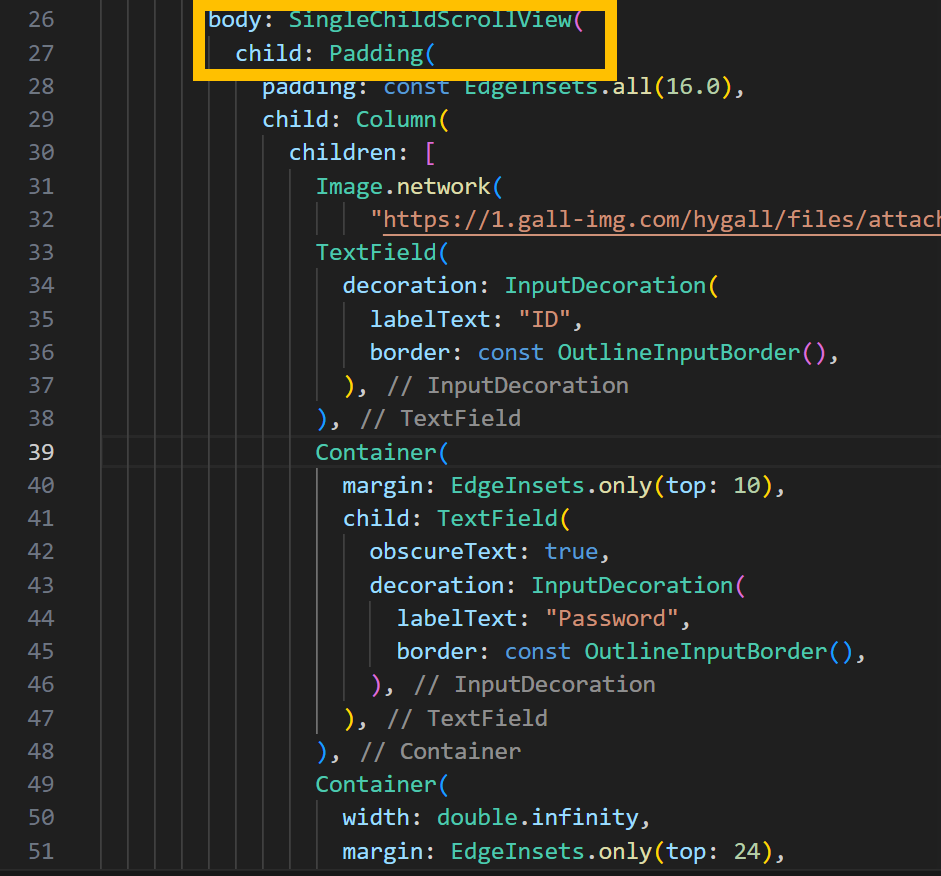This screenshot has width=941, height=876.
Task: Click line number 47 in the gutter
Action: (x=41, y=718)
